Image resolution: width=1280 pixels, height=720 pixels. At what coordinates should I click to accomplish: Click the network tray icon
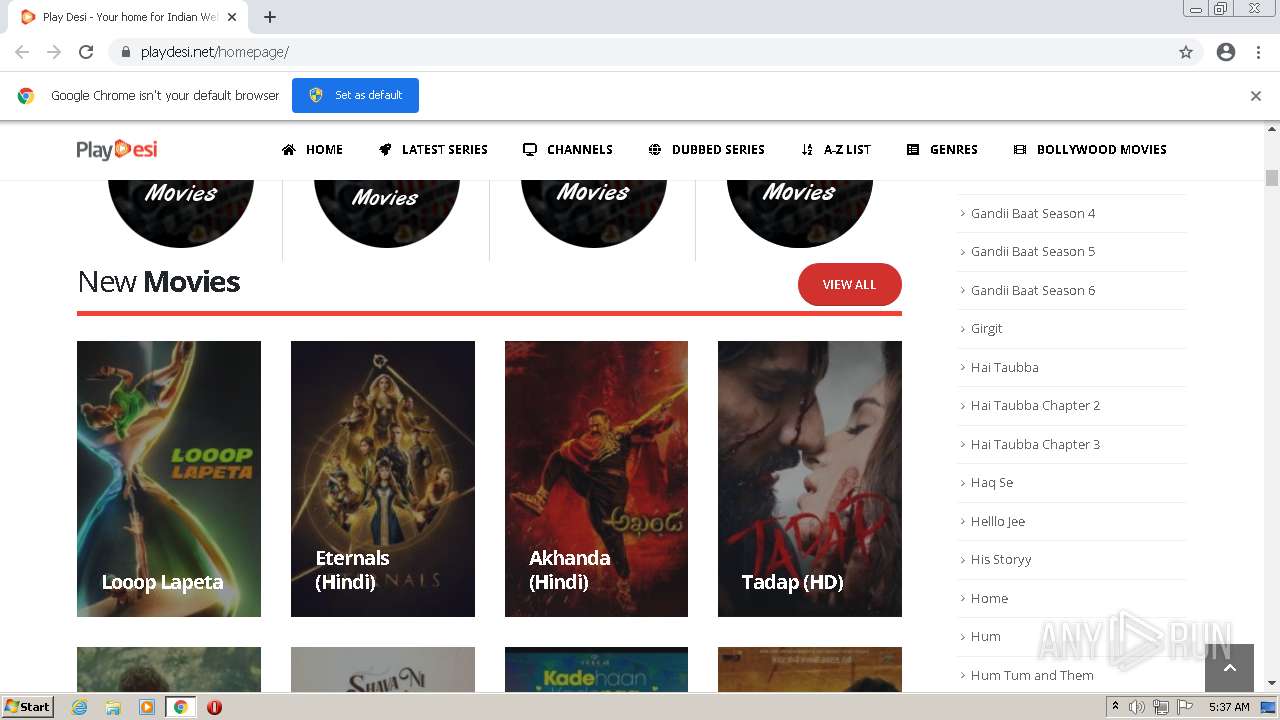(x=1161, y=707)
